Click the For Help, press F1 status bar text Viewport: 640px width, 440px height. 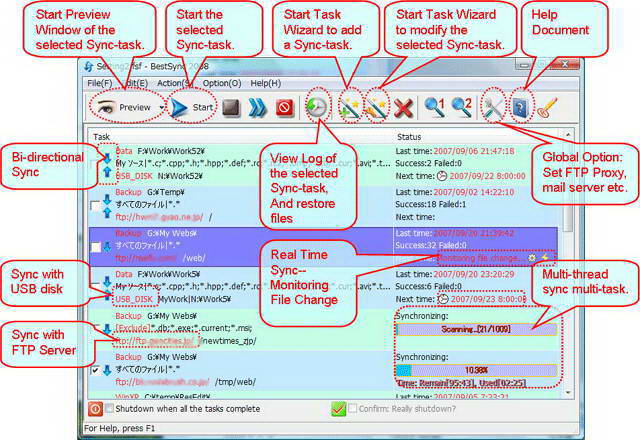pos(119,428)
